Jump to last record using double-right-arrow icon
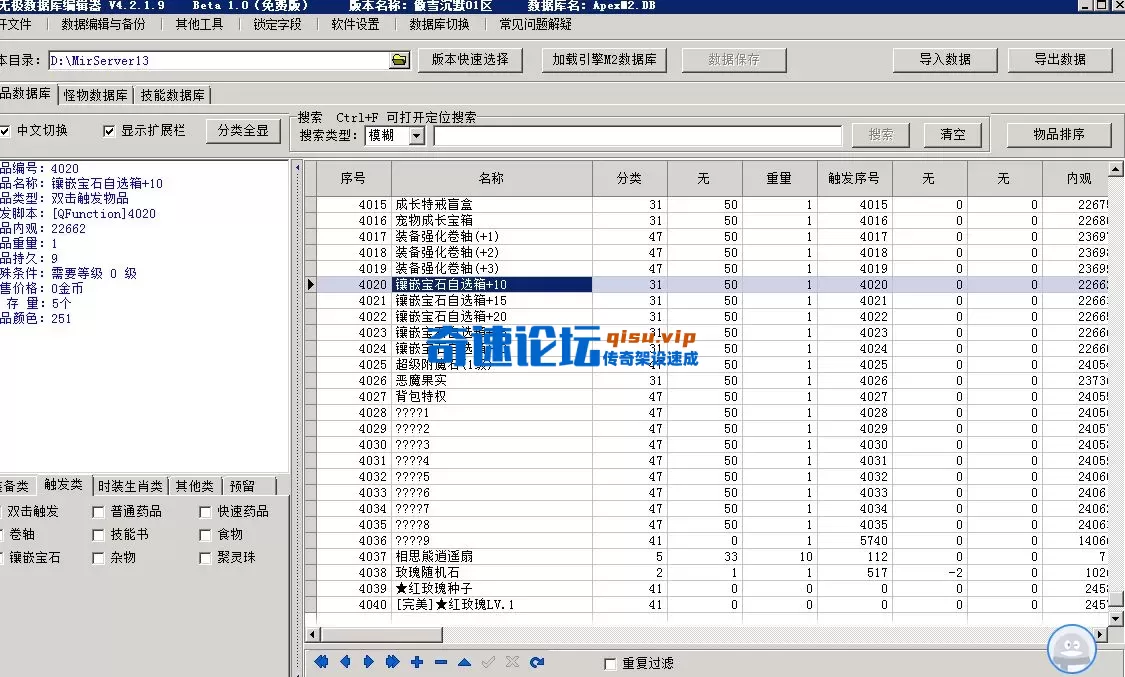Screen dimensions: 1125x677 392,661
